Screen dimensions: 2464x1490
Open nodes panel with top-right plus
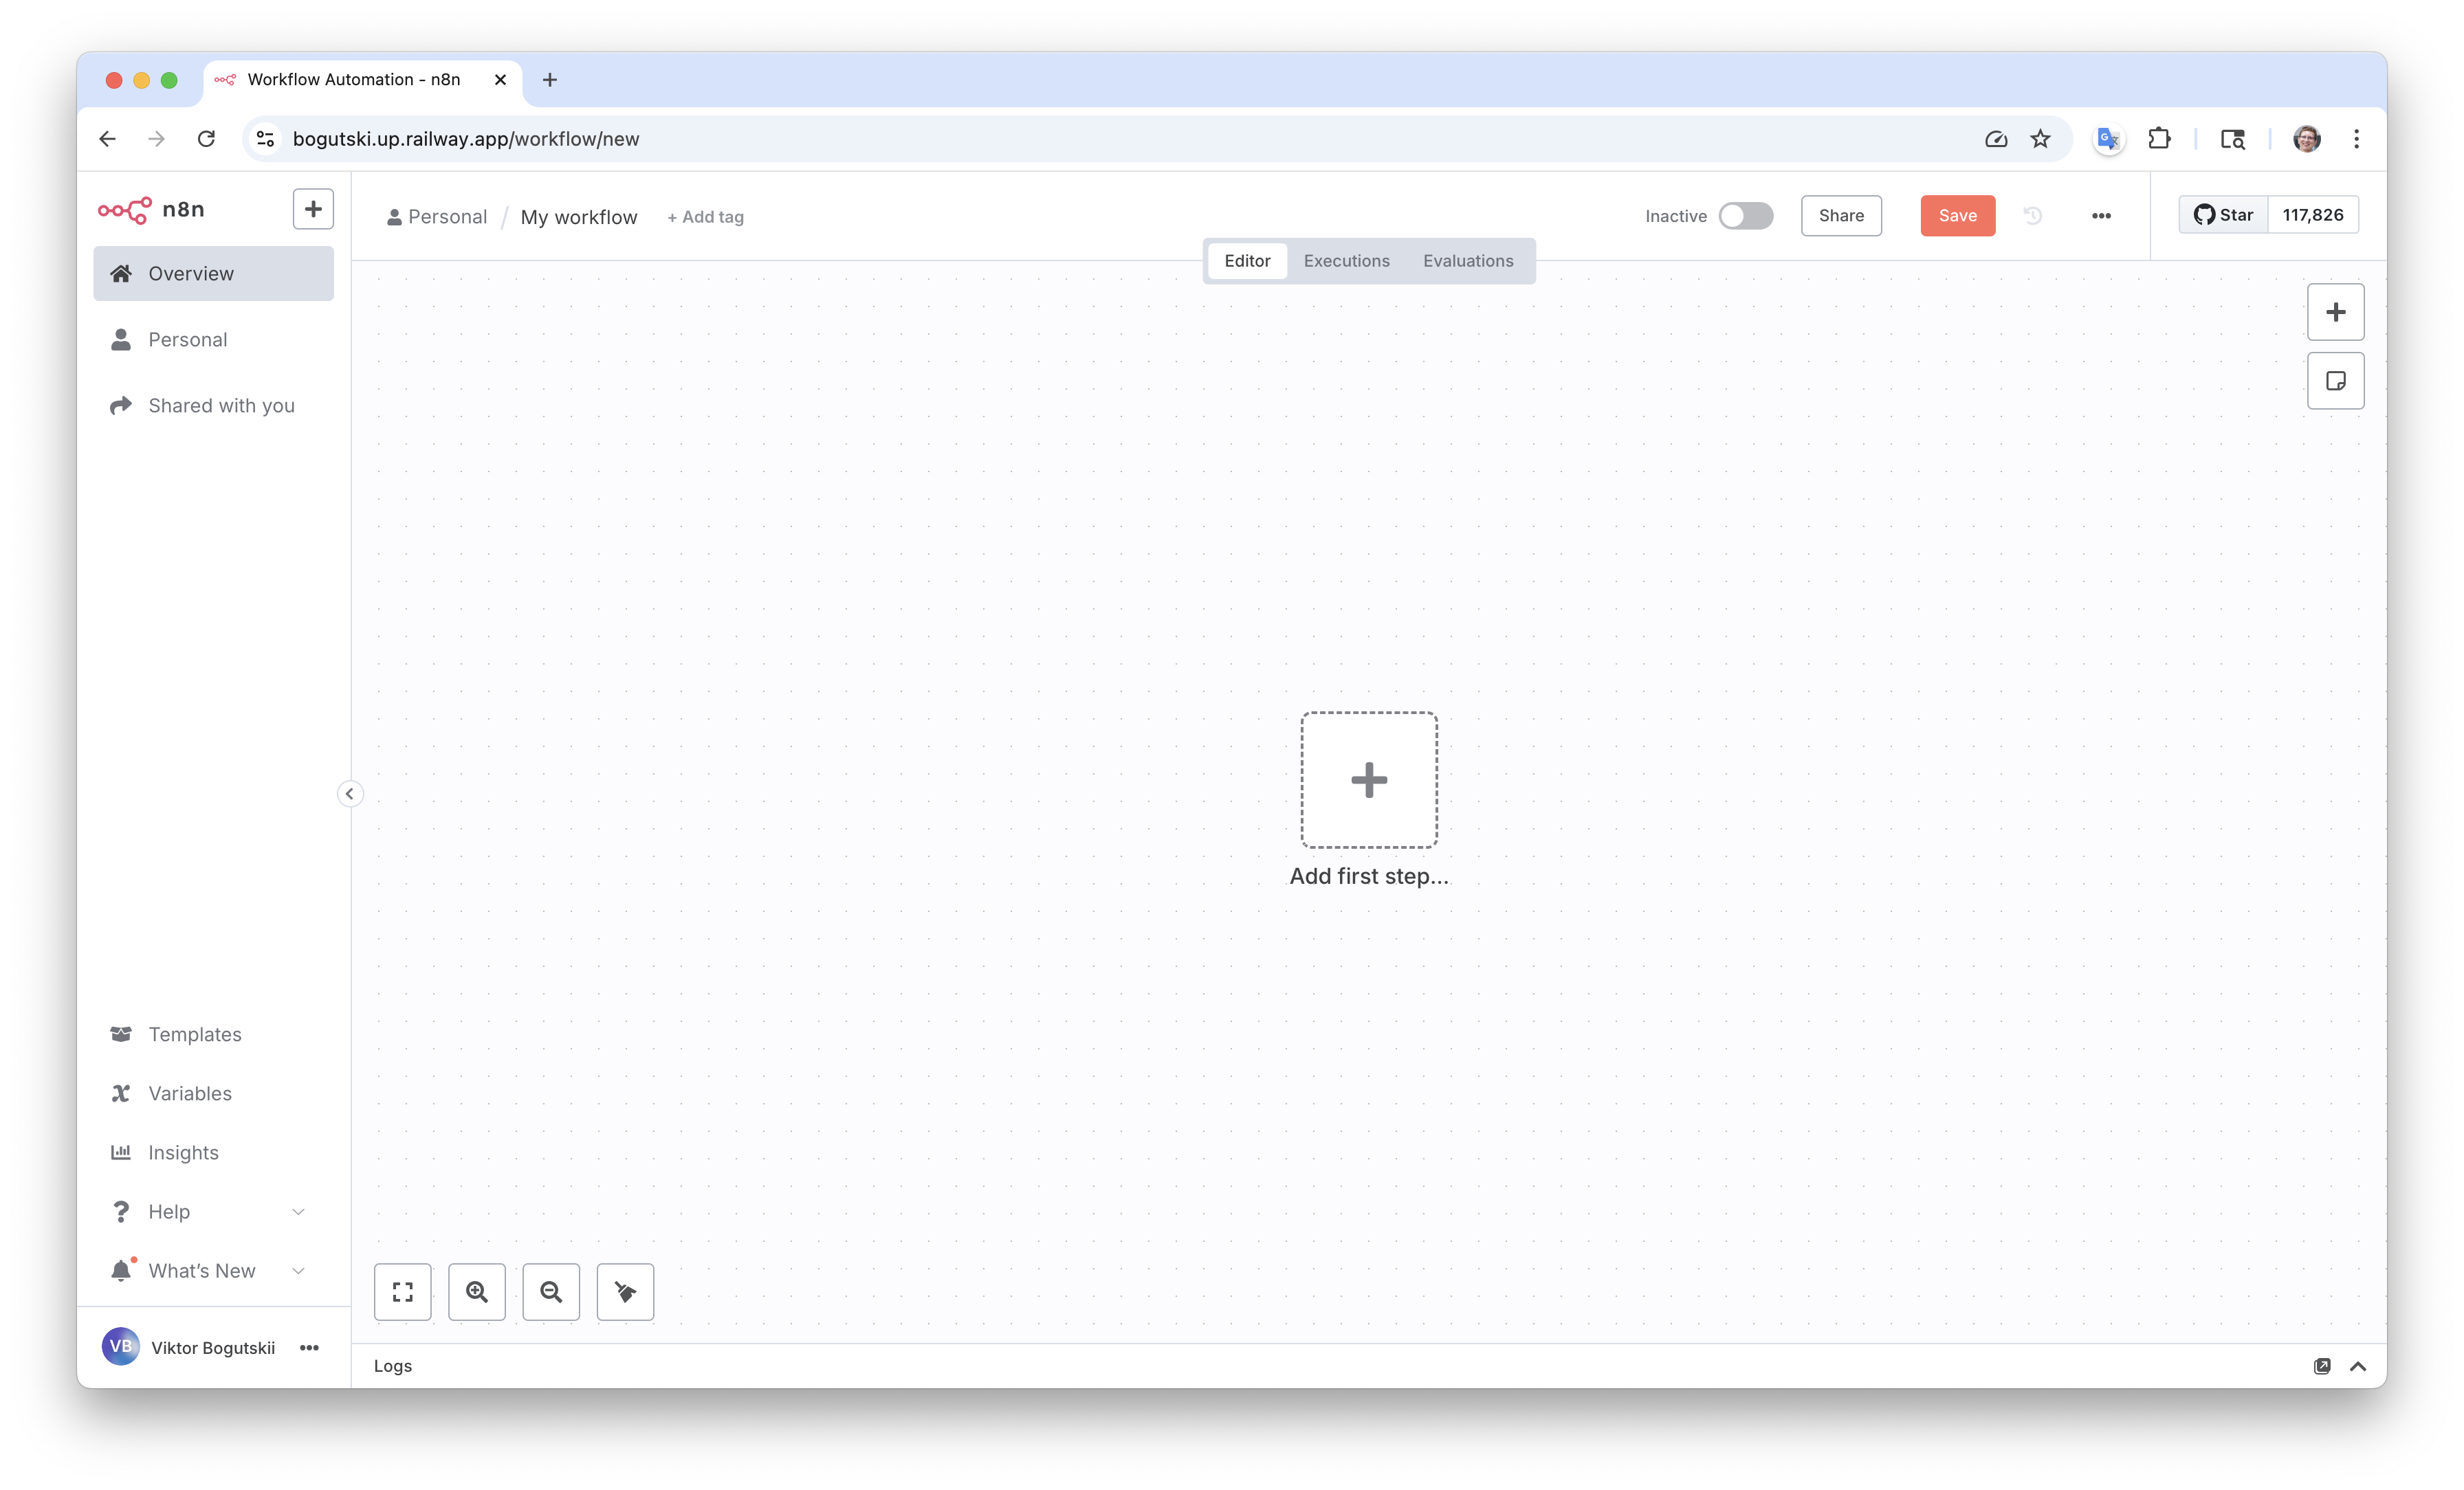pyautogui.click(x=2335, y=312)
